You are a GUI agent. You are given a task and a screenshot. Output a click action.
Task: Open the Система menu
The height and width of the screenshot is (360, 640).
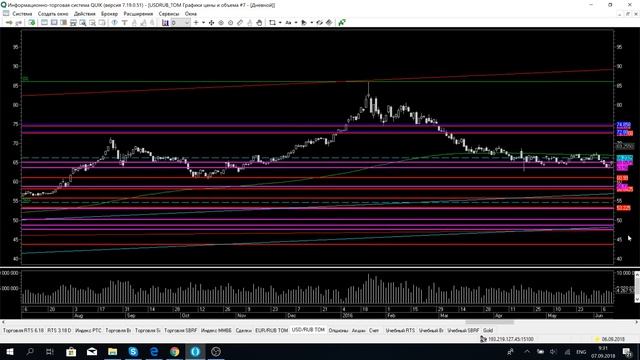click(22, 13)
